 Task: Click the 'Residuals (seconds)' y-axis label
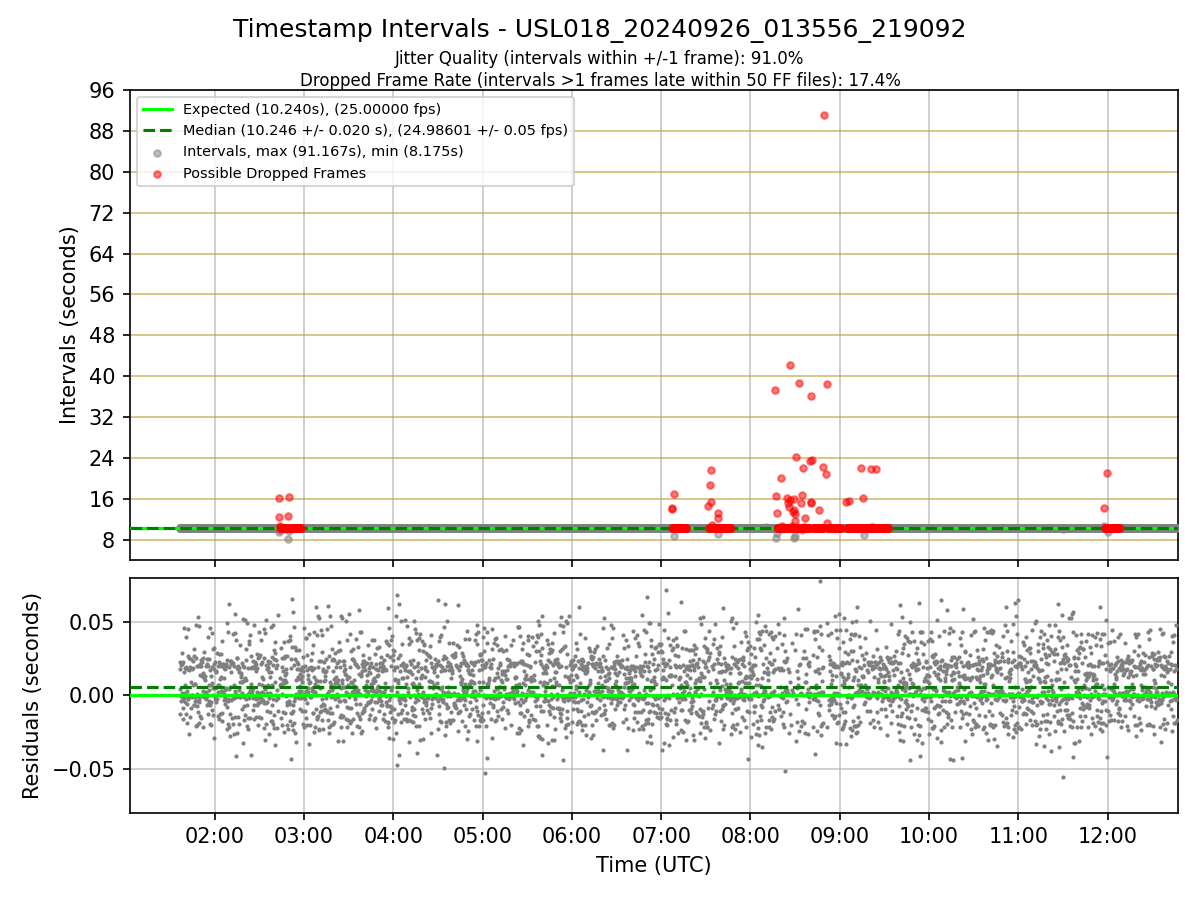[32, 696]
